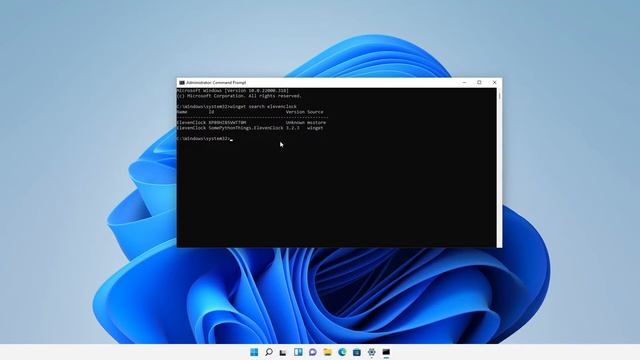Click the 'Administrator: Command Prompt' title text
Image resolution: width=640 pixels, height=360 pixels.
coord(216,82)
